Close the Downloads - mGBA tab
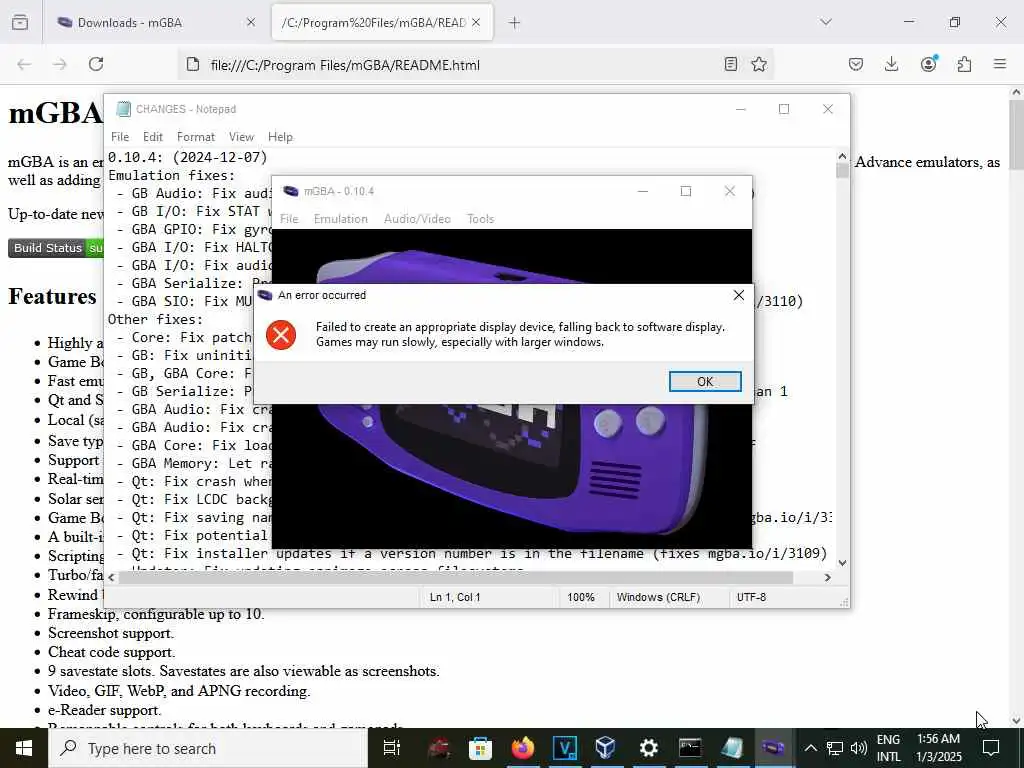Viewport: 1024px width, 768px height. tap(251, 23)
